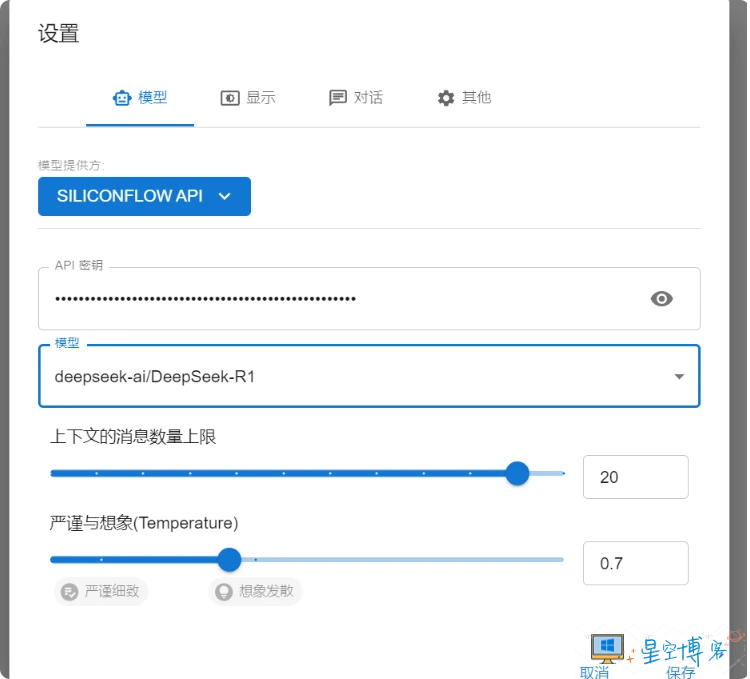Click the 保存 button
Image resolution: width=750 pixels, height=679 pixels.
[x=681, y=672]
